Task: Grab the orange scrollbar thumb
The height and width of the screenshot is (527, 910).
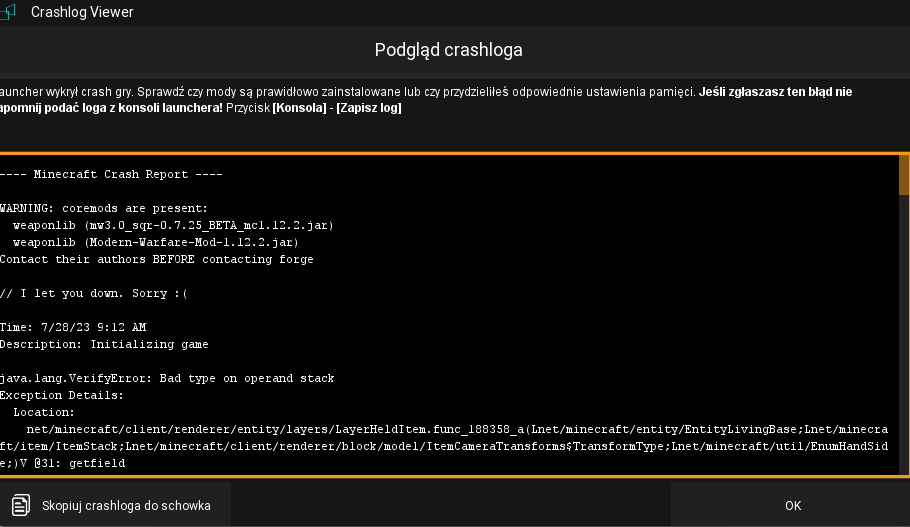Action: tap(904, 175)
